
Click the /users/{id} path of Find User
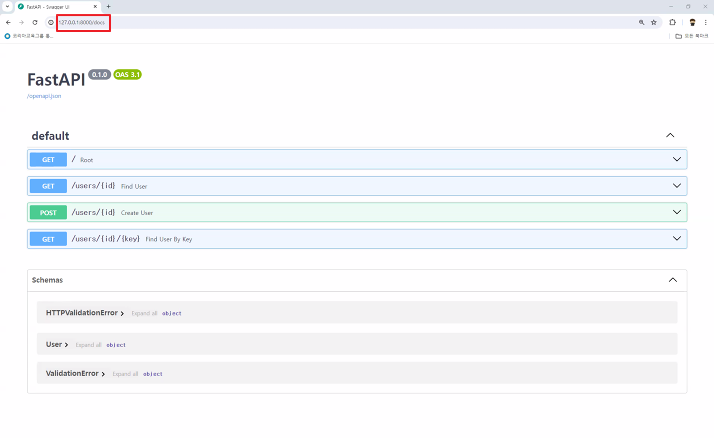tap(93, 186)
